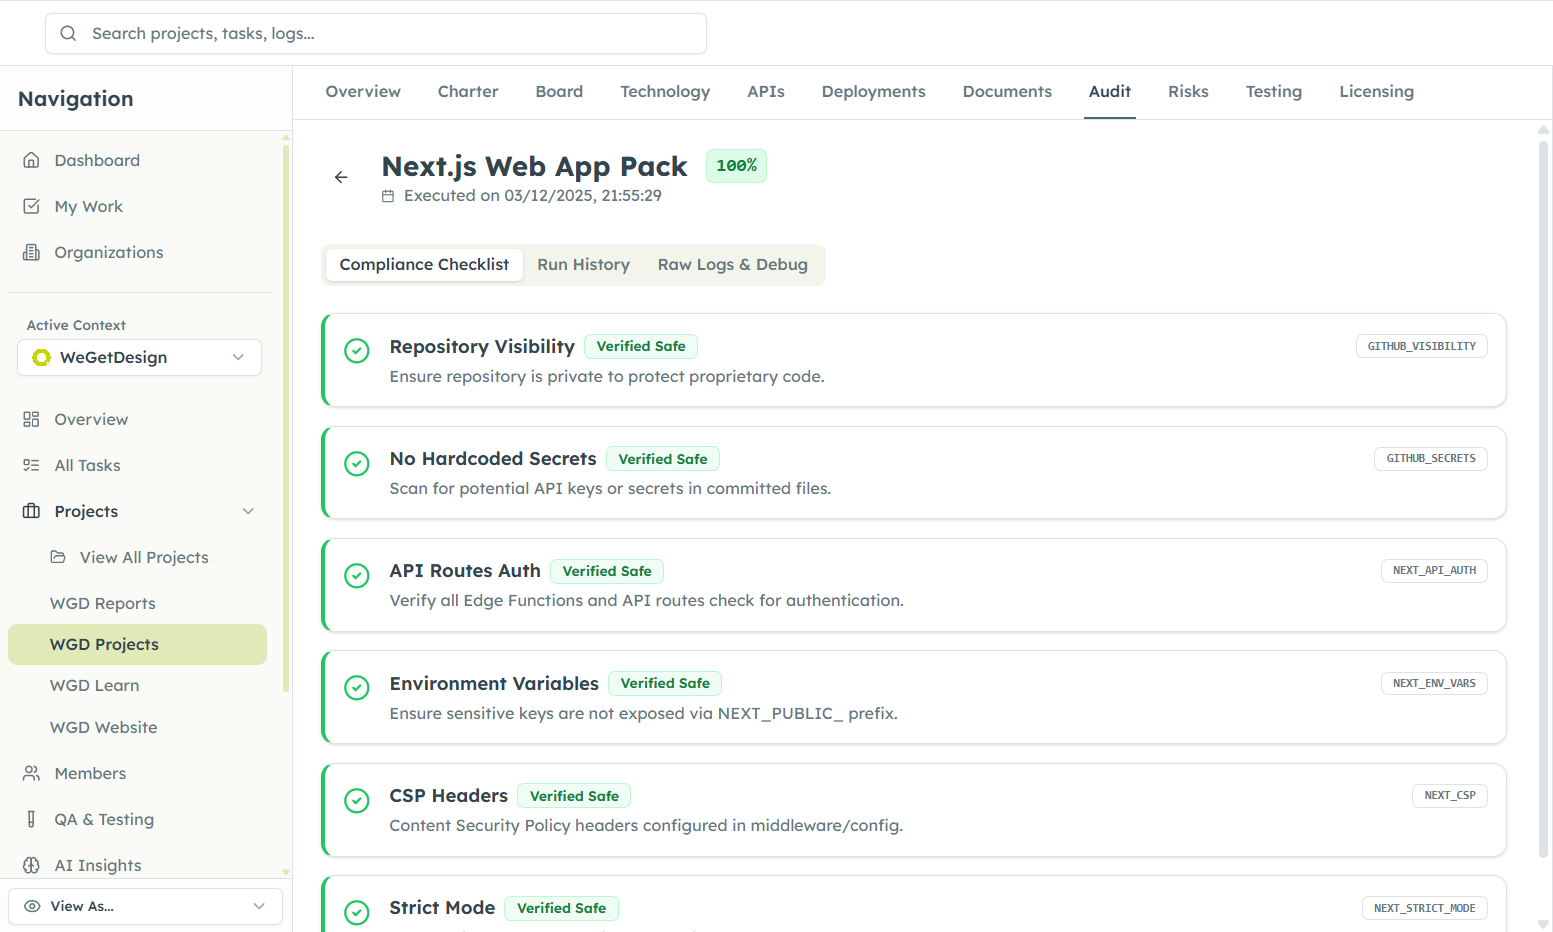Click the QA & Testing icon
Viewport: 1553px width, 932px height.
[x=32, y=819]
